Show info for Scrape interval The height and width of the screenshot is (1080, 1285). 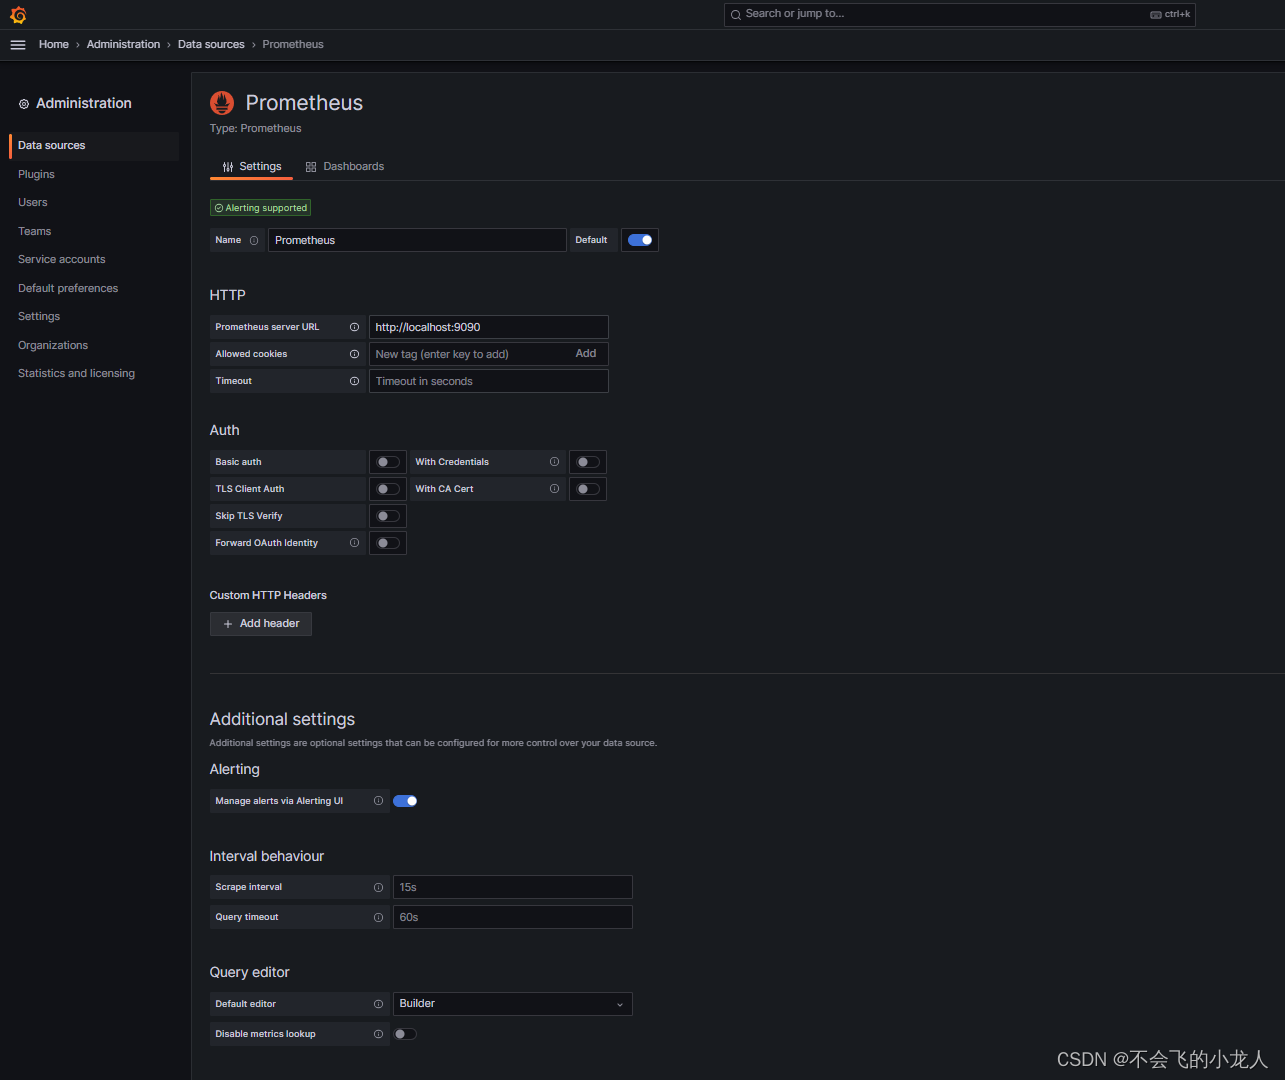point(378,887)
